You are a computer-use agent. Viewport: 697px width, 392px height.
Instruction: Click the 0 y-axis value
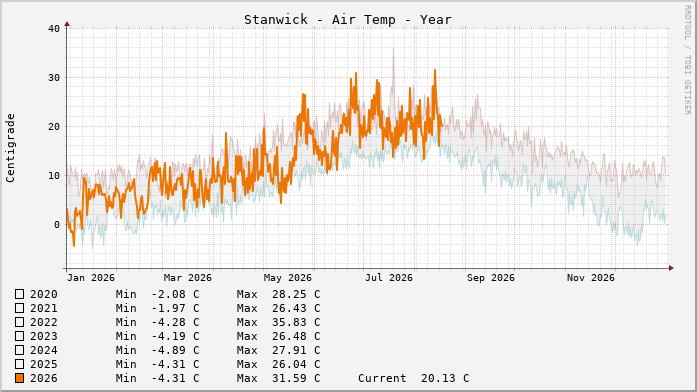coord(57,225)
